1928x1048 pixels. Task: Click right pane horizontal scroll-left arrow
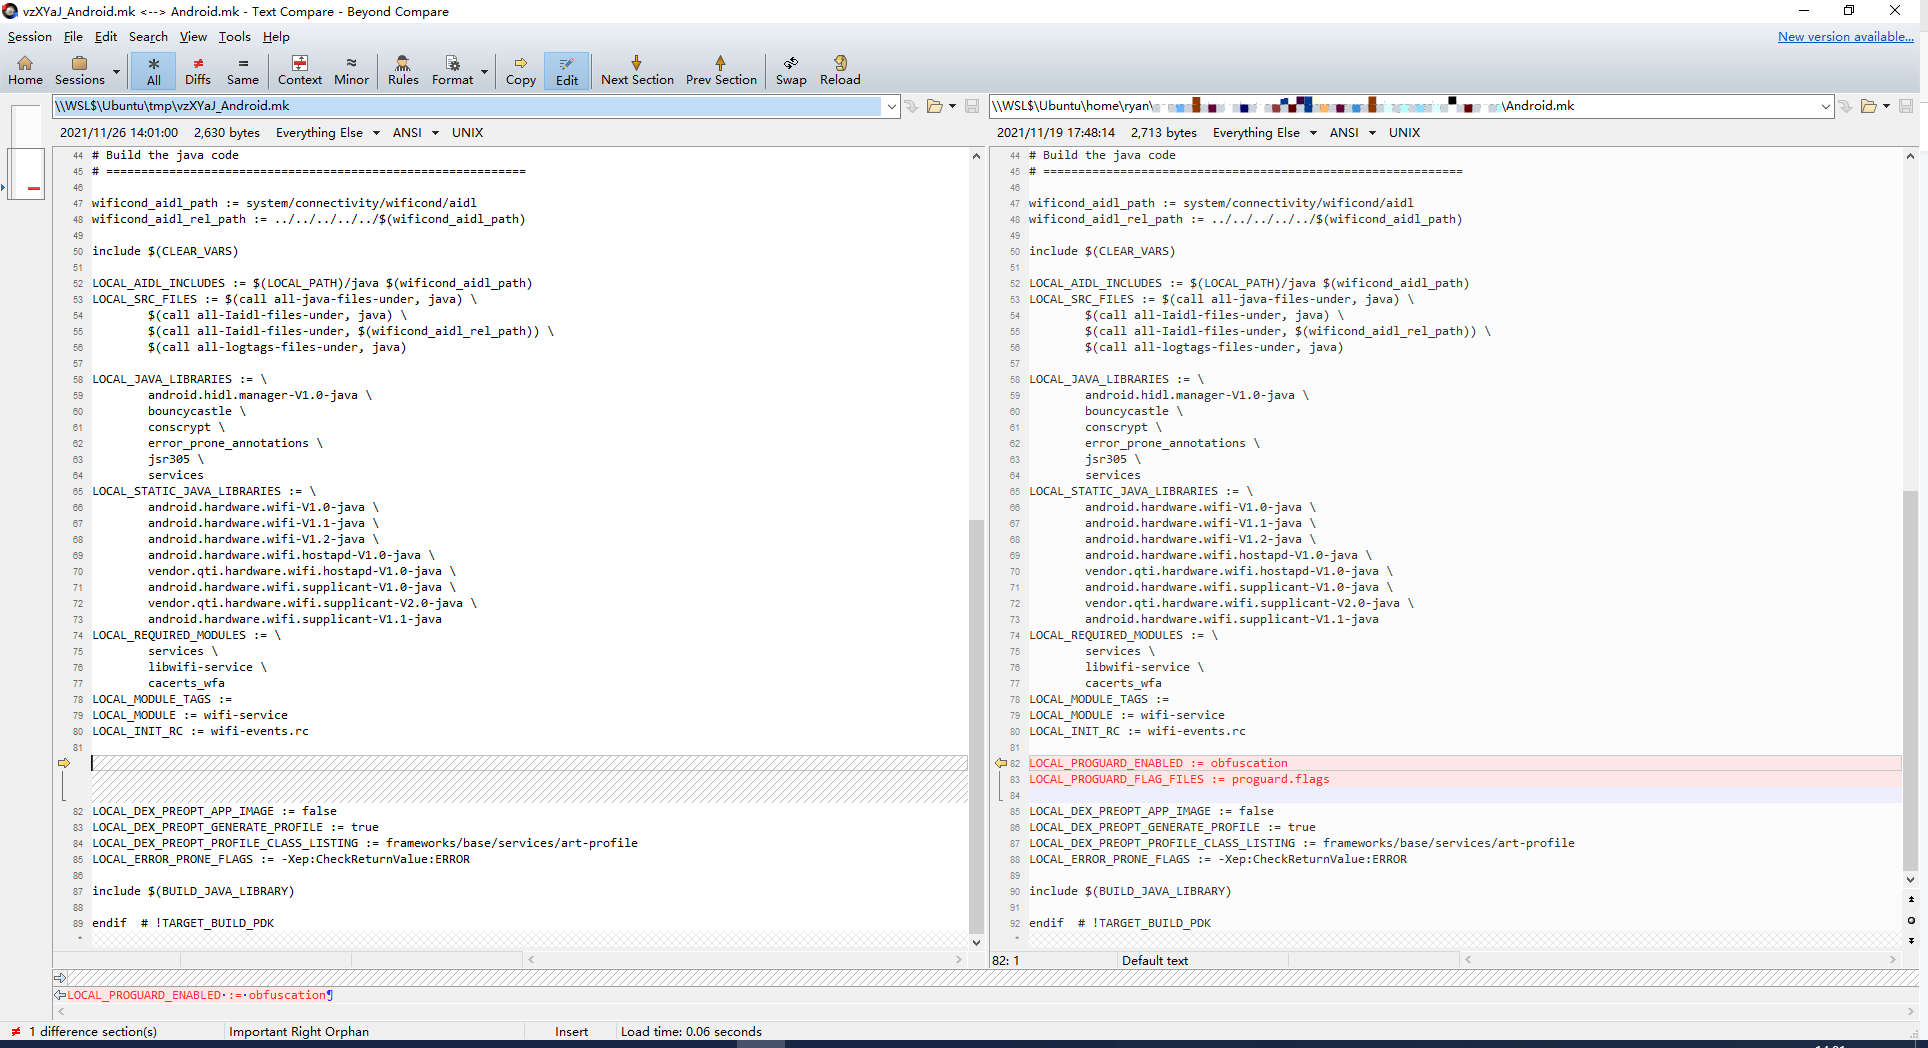(1467, 960)
